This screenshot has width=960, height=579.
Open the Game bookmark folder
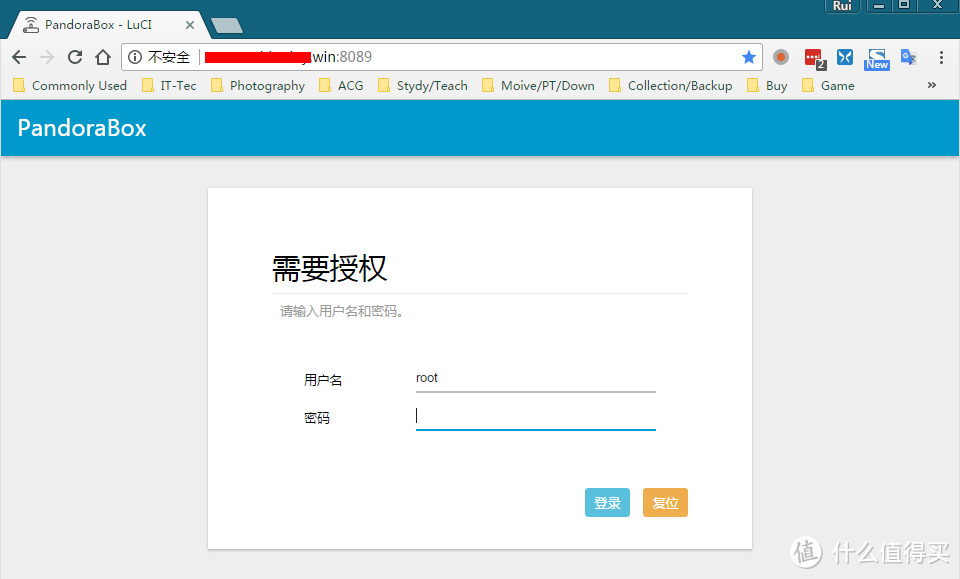(828, 86)
